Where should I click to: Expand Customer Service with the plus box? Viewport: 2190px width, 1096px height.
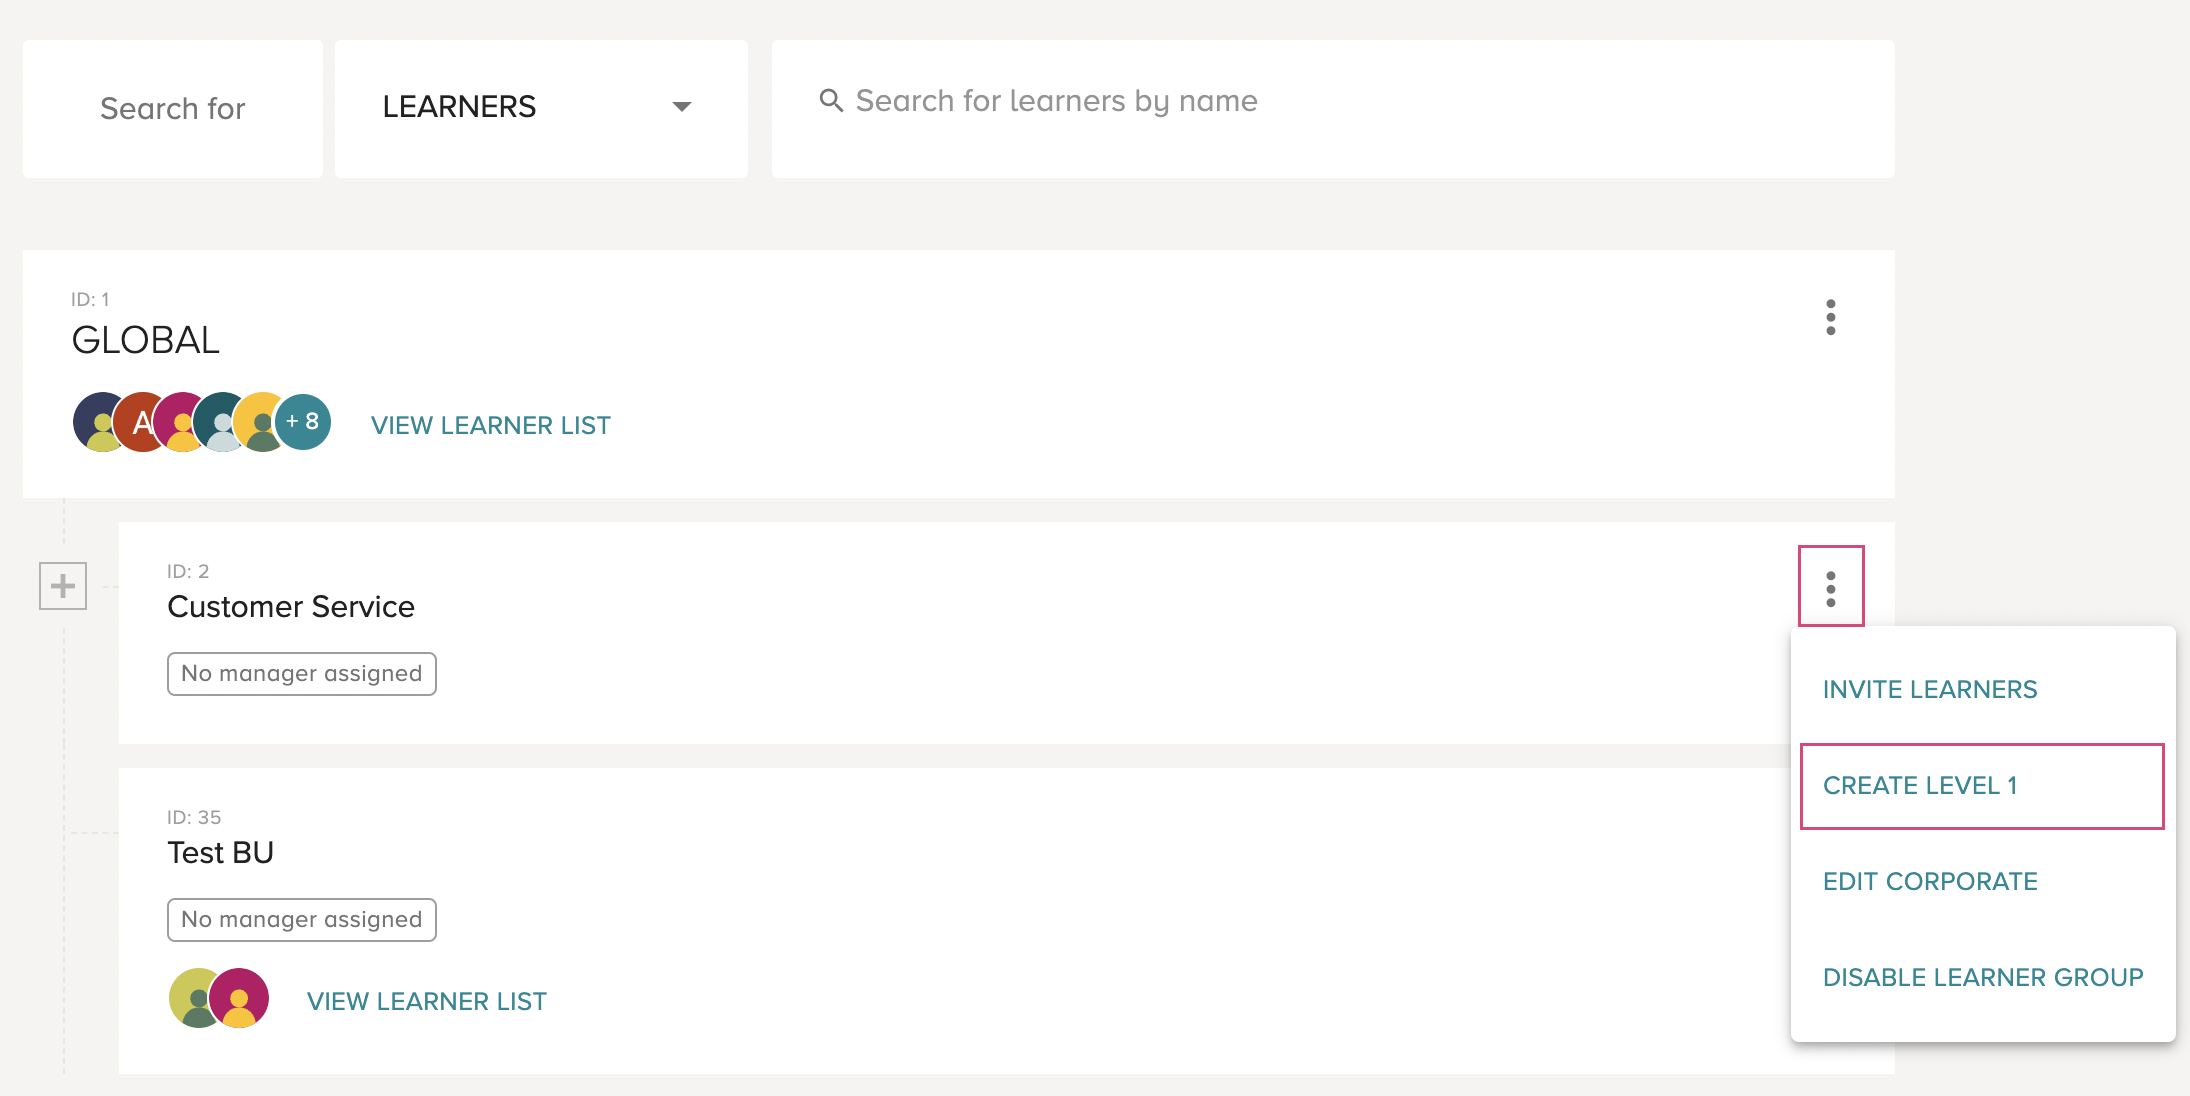[63, 586]
